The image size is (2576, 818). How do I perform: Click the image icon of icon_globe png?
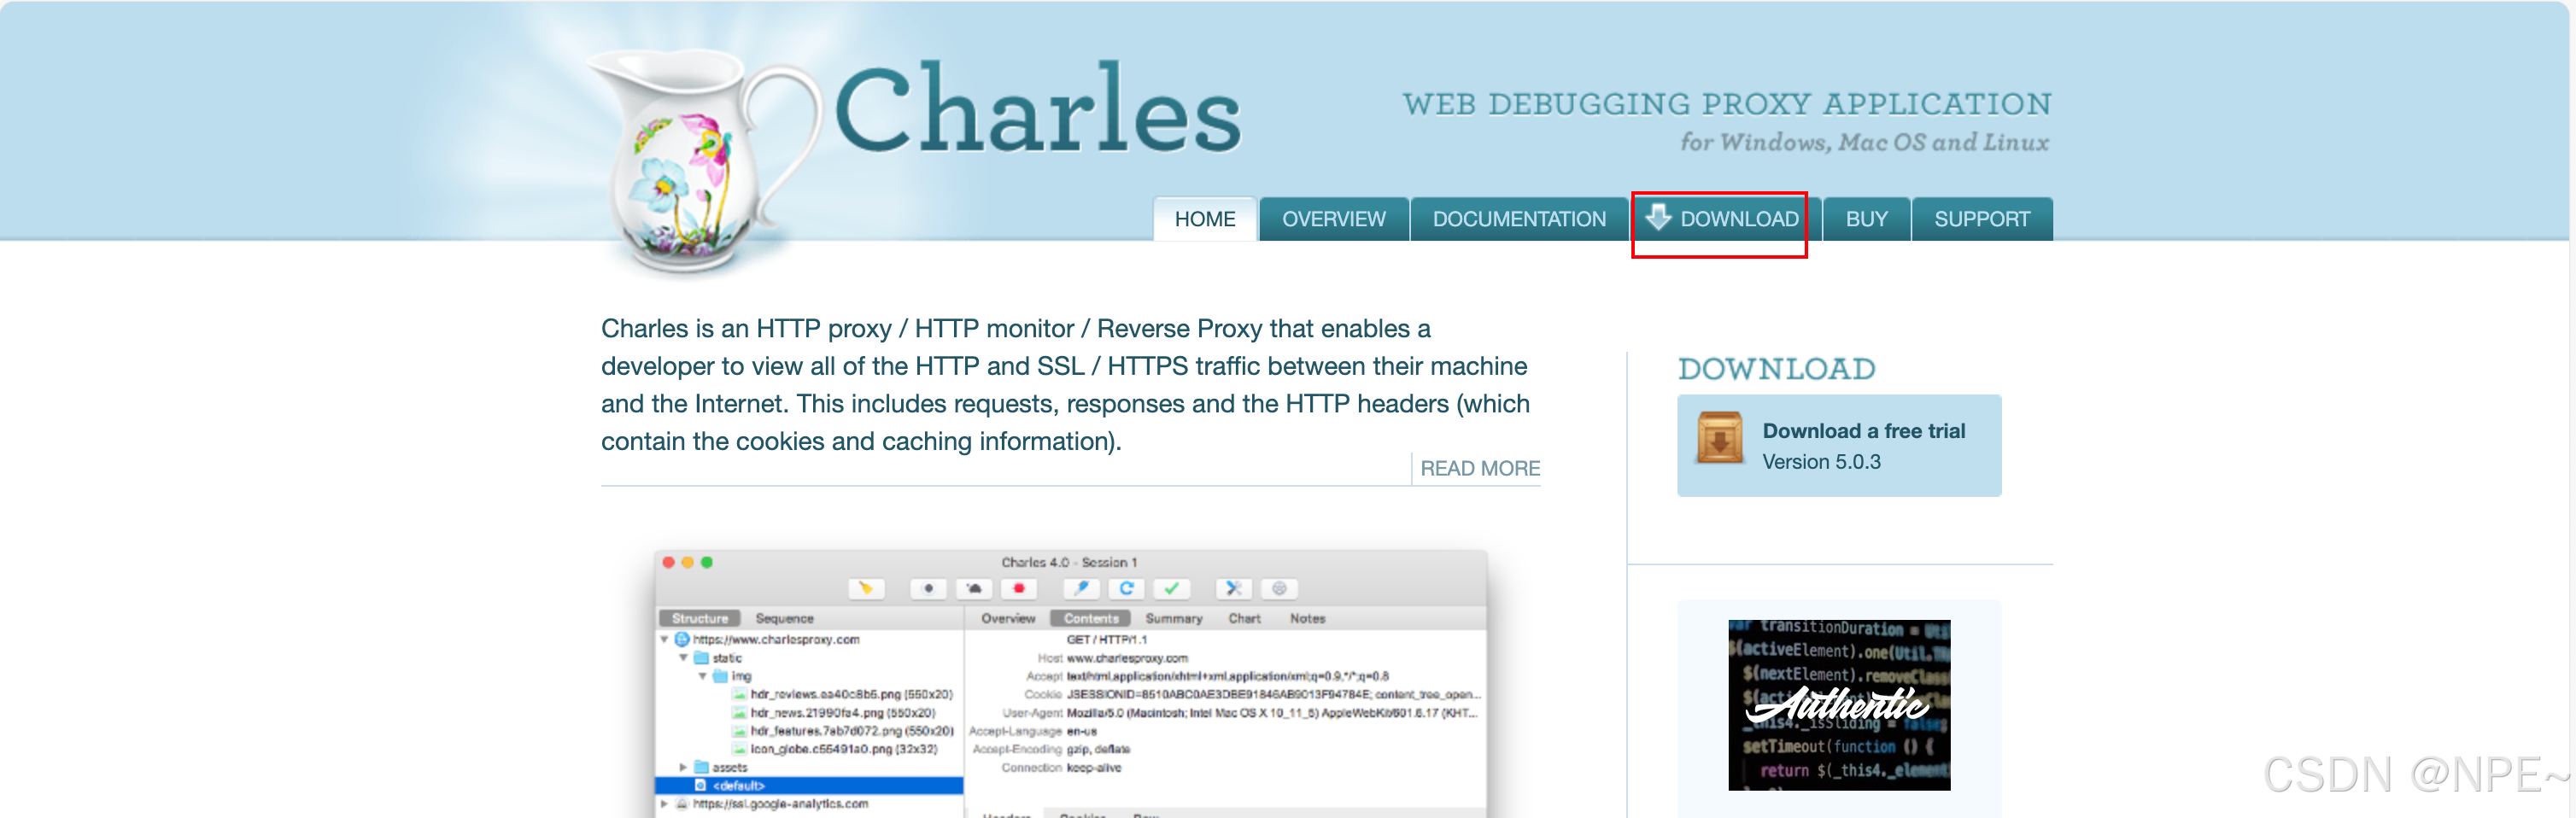pos(740,750)
